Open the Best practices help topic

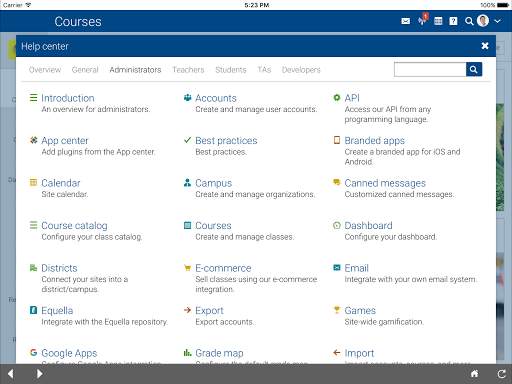(x=226, y=141)
